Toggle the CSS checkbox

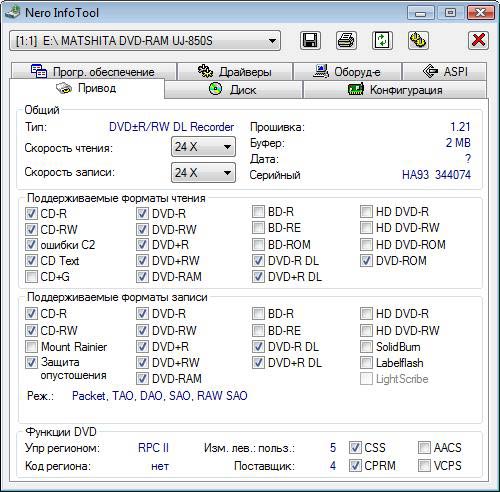click(x=355, y=448)
